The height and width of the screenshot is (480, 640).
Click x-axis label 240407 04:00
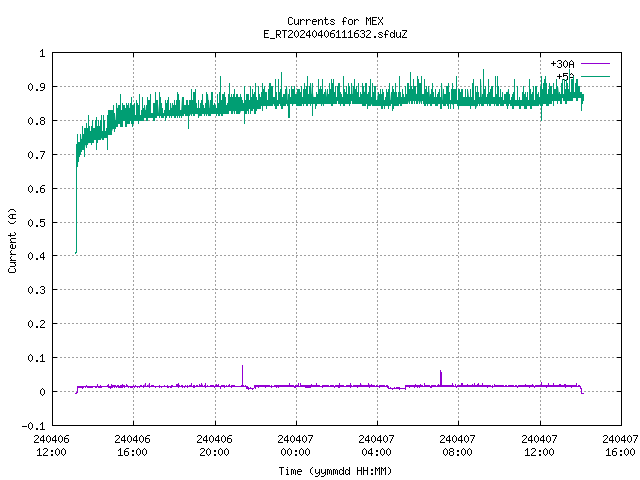tap(376, 446)
